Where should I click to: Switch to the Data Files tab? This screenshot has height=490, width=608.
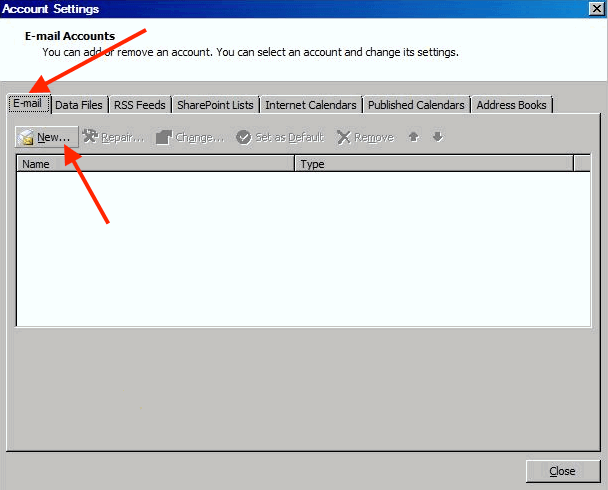pos(79,105)
